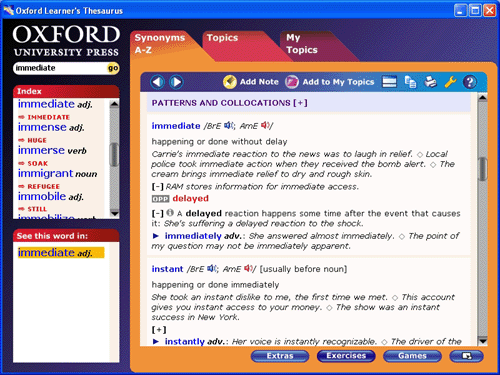Click entry pane scroll up arrow
Image resolution: width=500 pixels, height=375 pixels.
[x=483, y=98]
